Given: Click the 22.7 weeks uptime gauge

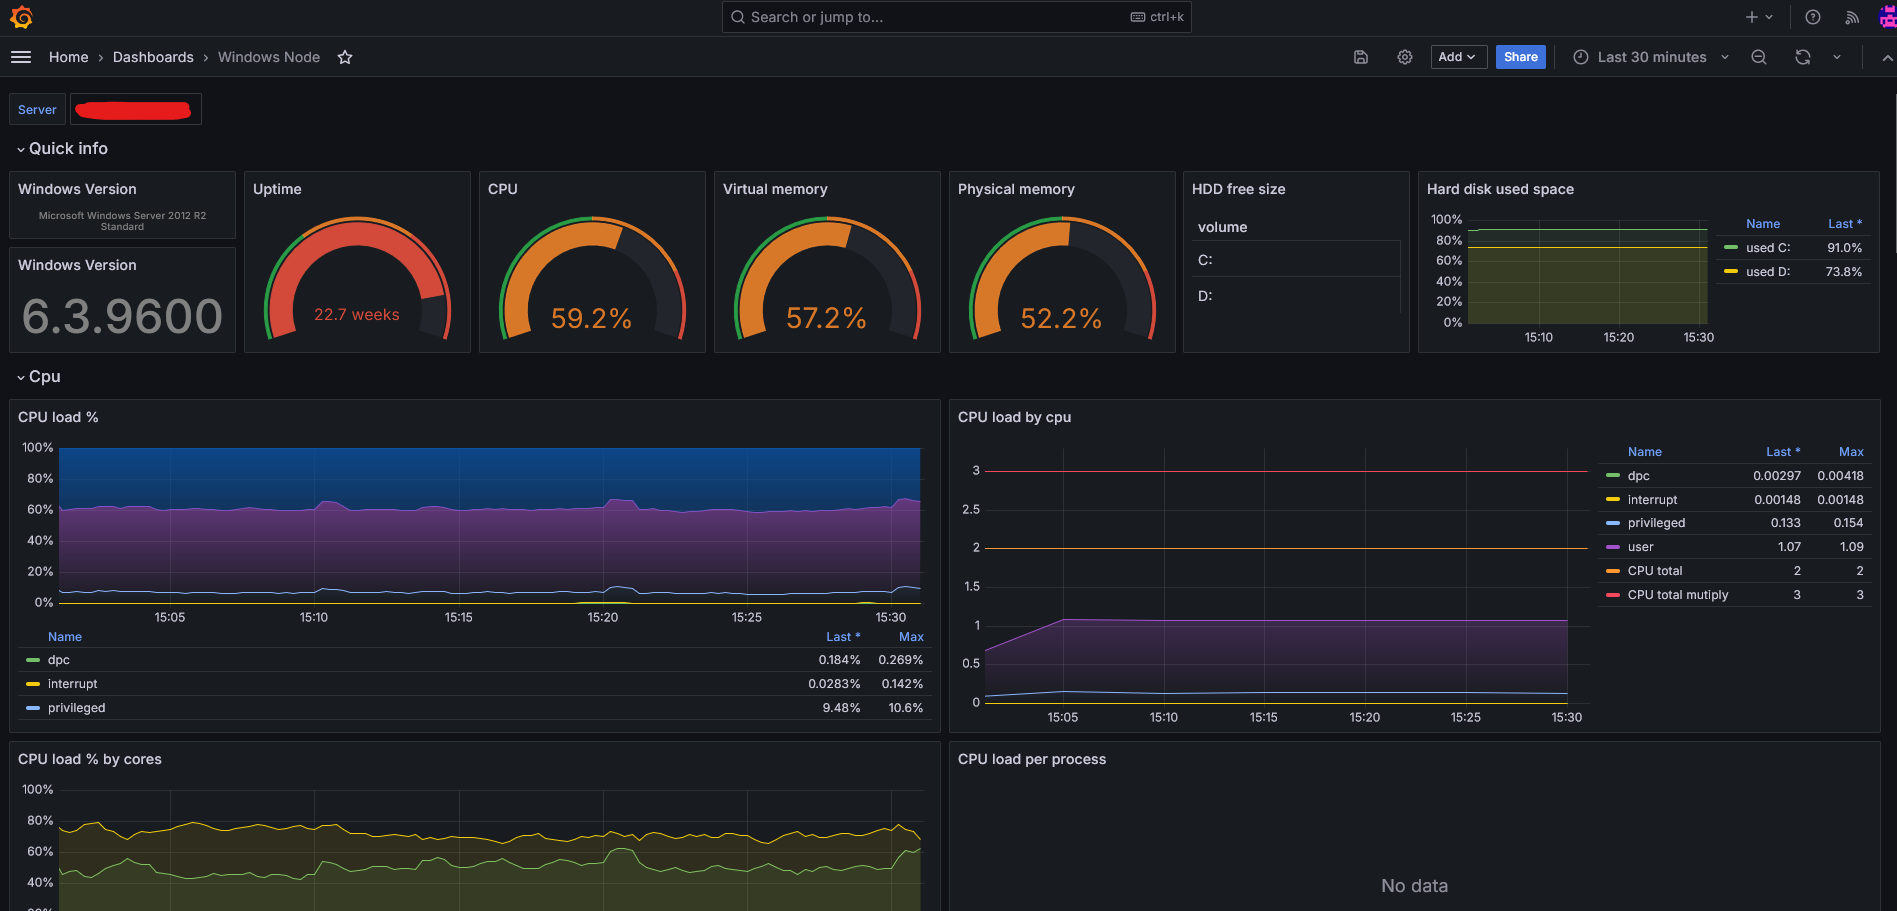Looking at the screenshot, I should coord(357,280).
